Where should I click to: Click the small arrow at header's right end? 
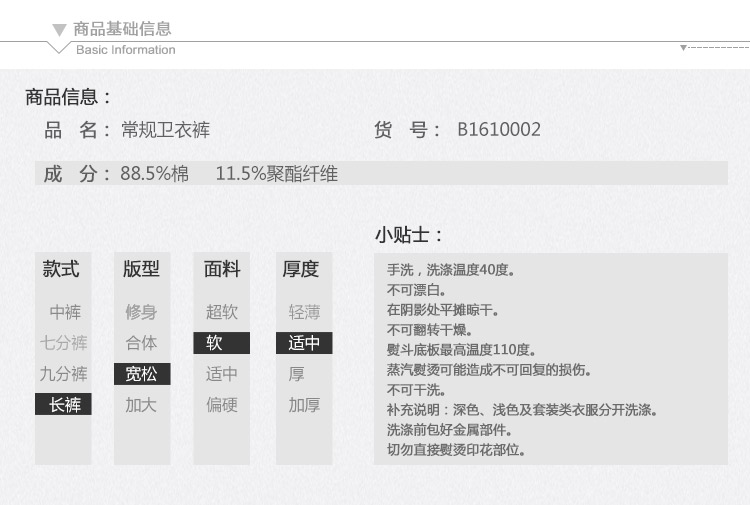683,47
